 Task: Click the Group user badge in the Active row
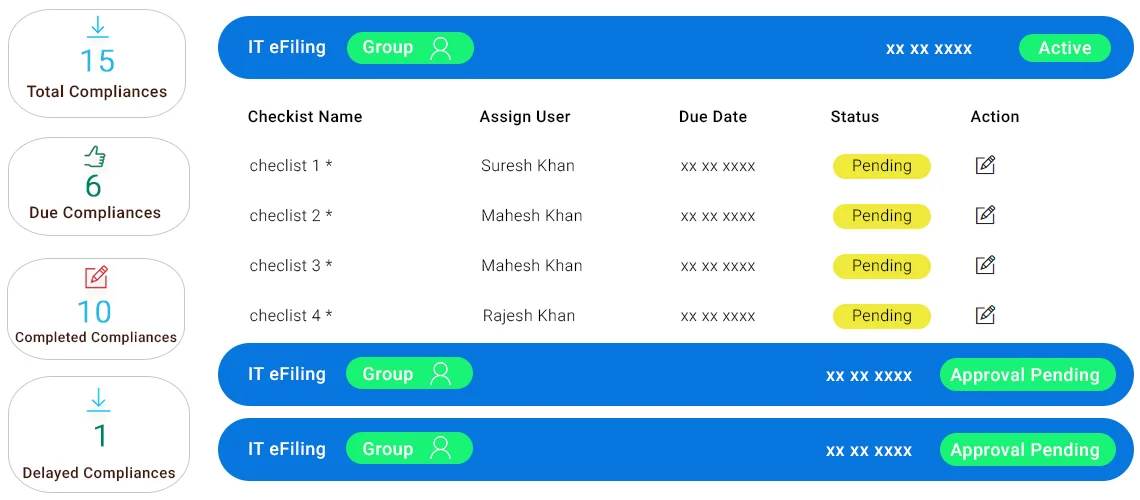coord(410,48)
